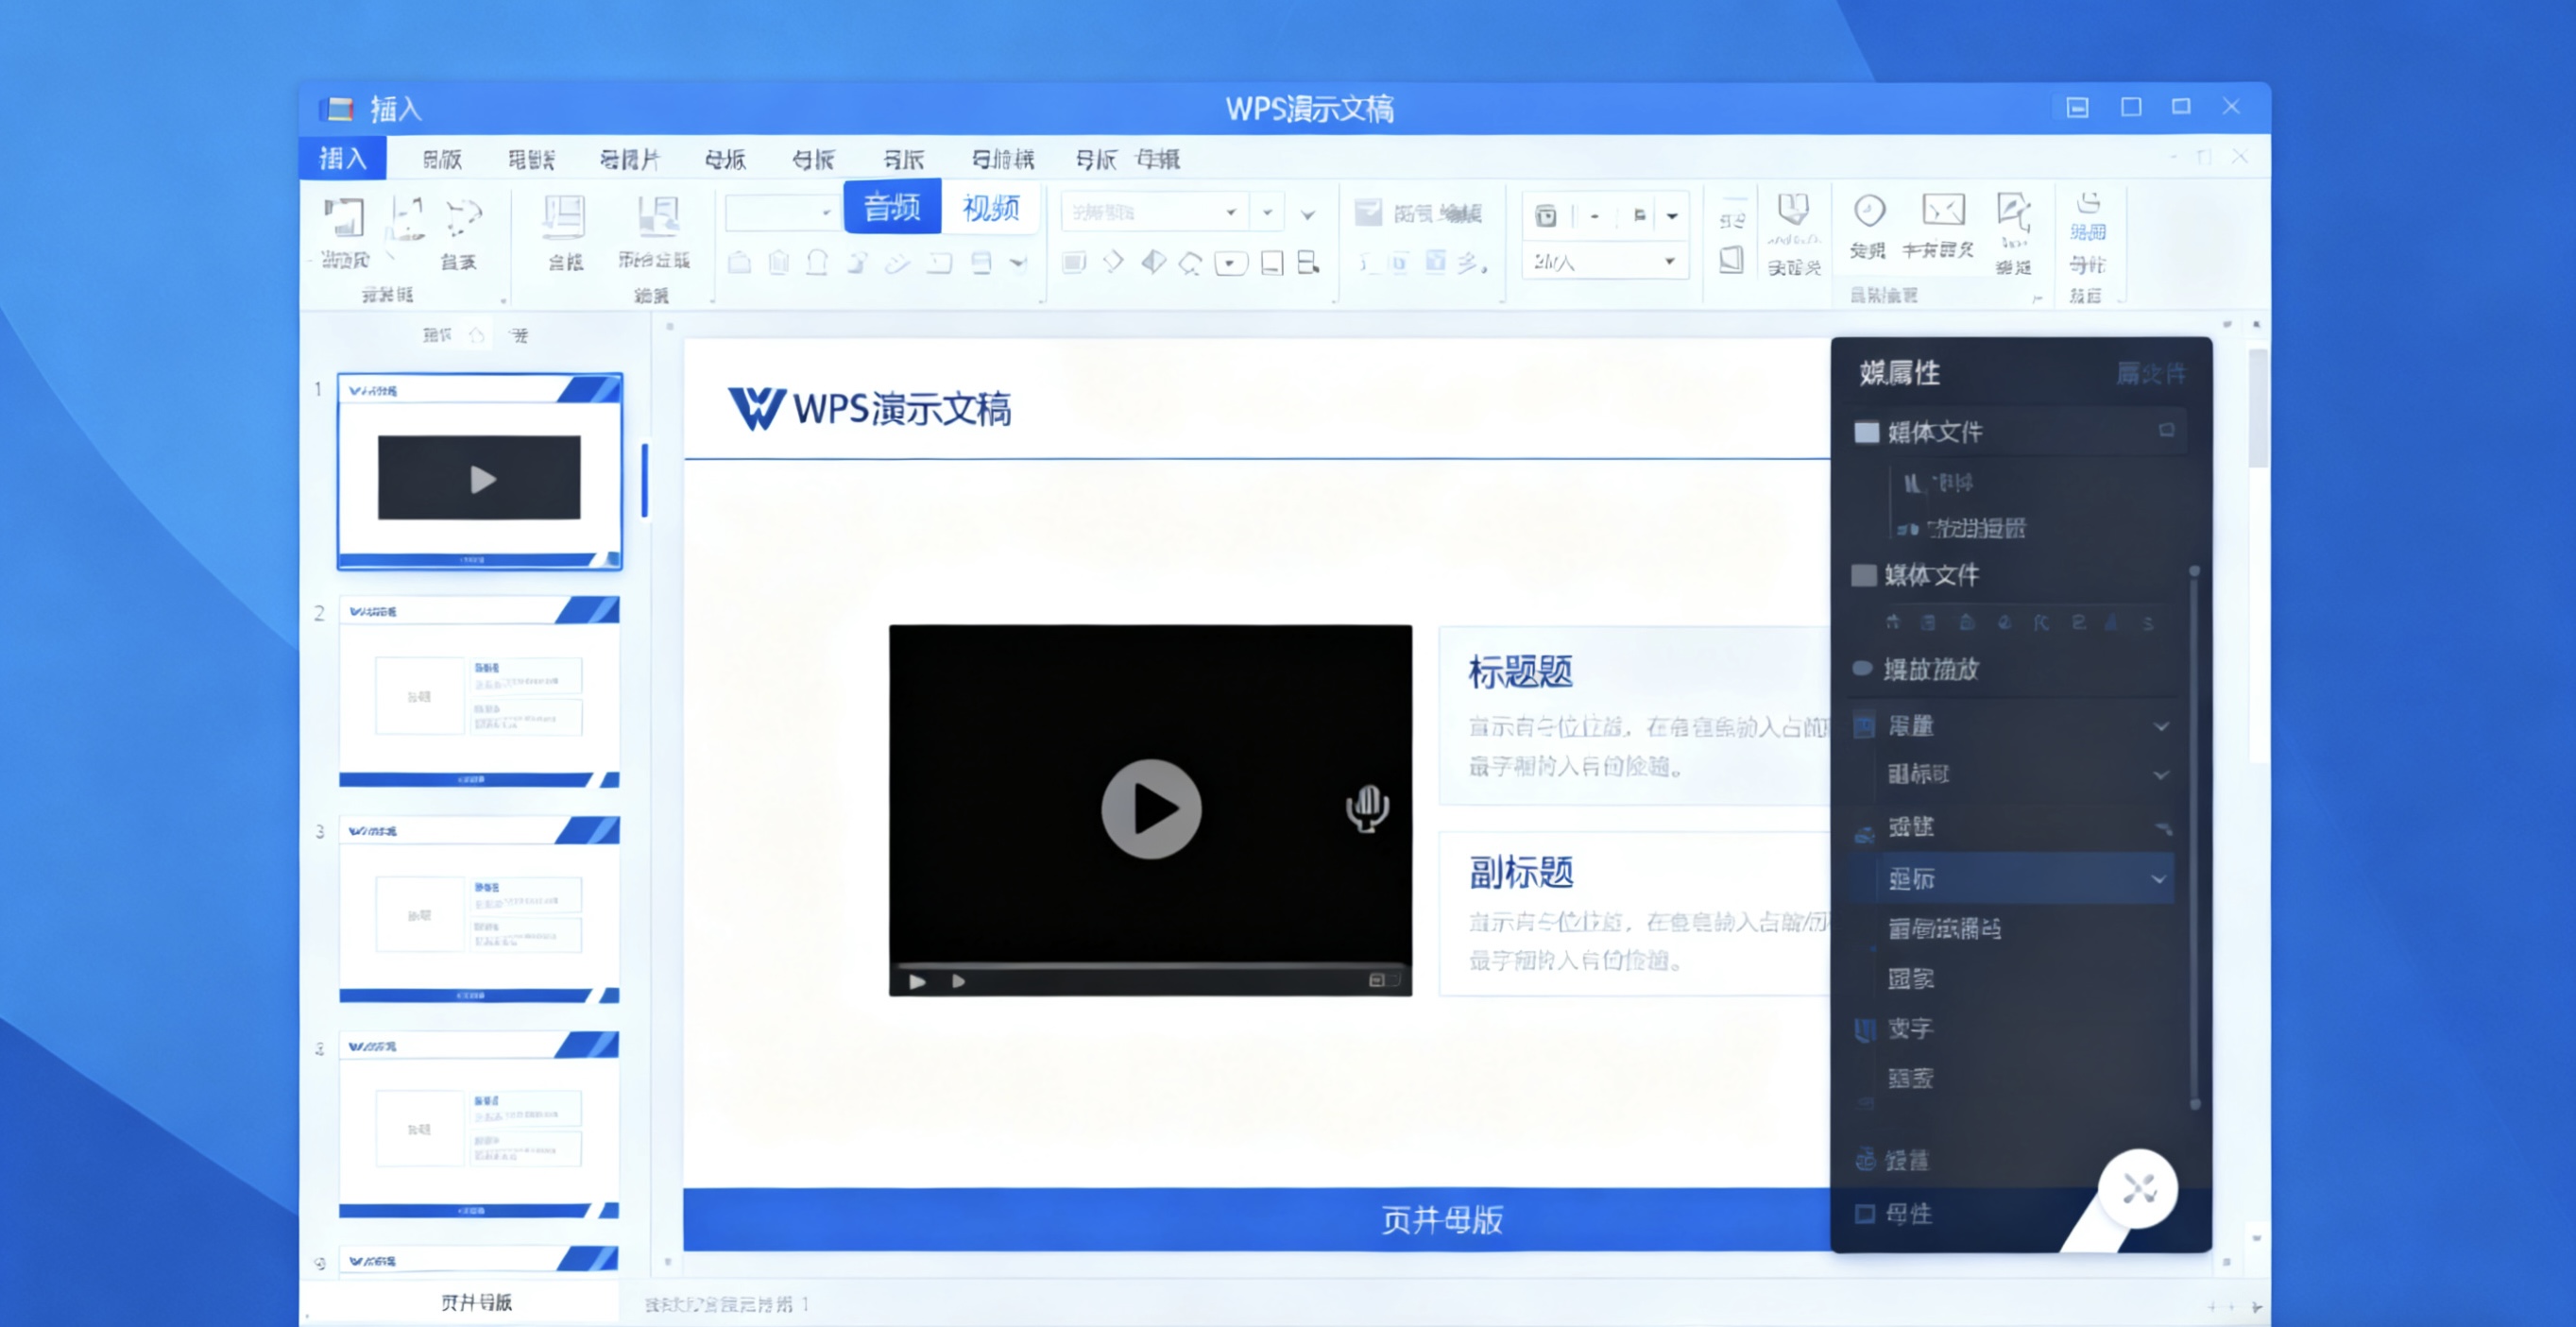
Task: Select the diamond shape icon in the ribbon
Action: (1114, 262)
